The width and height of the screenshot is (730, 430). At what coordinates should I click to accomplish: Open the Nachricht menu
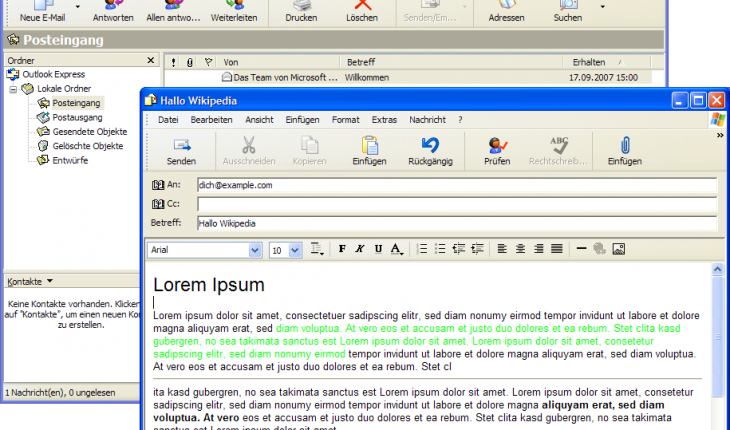point(427,120)
